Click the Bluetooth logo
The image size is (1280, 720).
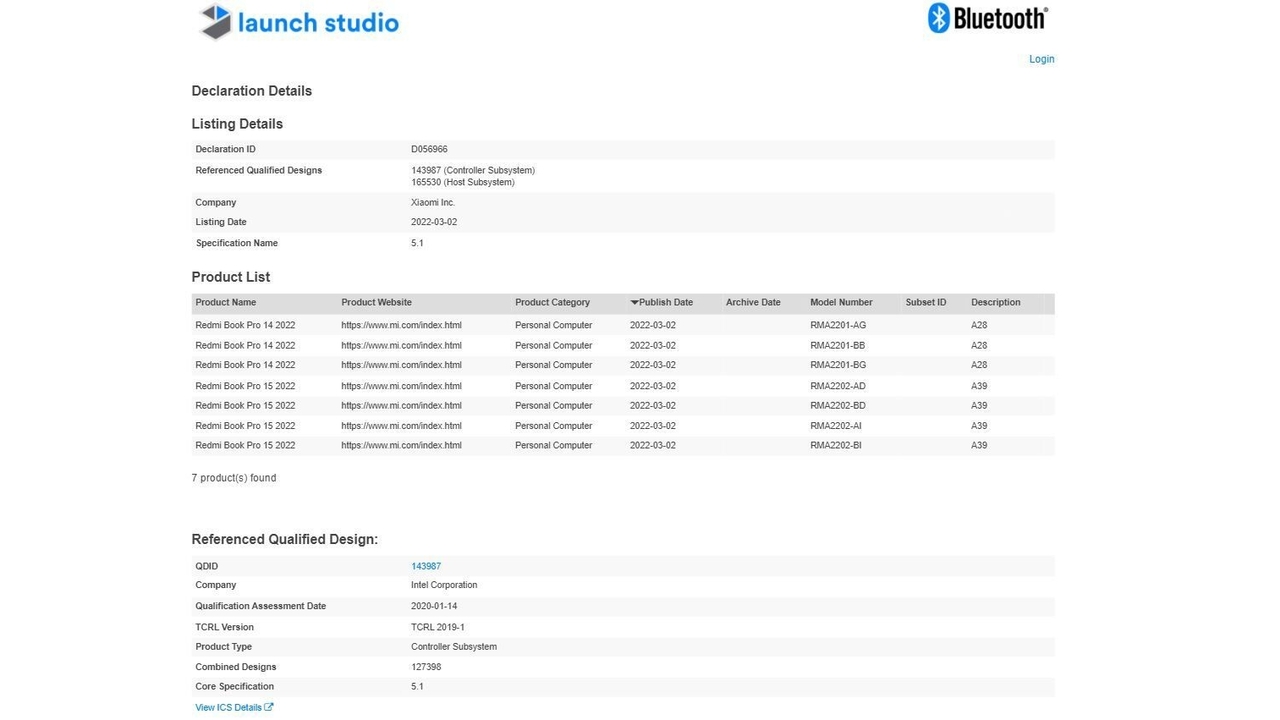(x=988, y=18)
